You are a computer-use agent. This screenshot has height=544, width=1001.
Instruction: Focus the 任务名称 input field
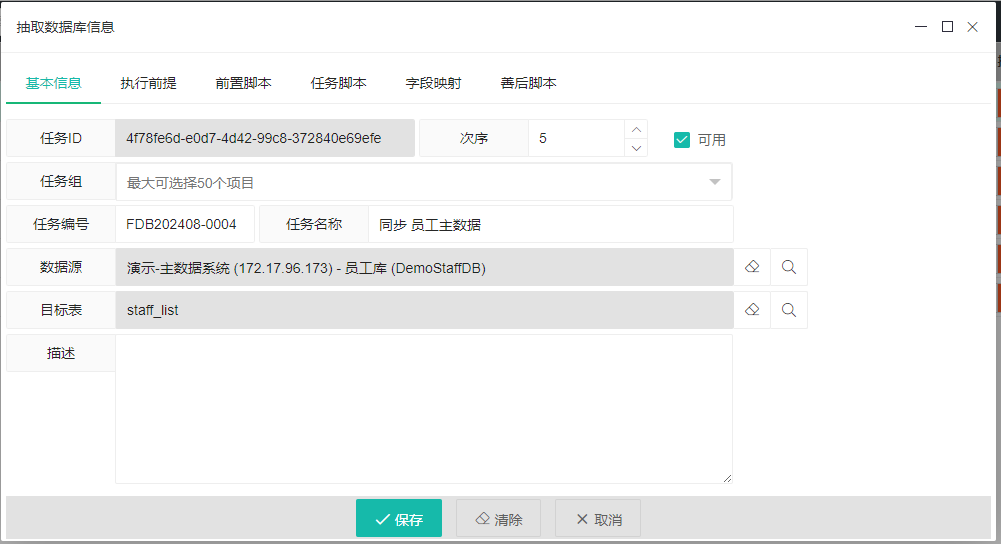point(550,224)
